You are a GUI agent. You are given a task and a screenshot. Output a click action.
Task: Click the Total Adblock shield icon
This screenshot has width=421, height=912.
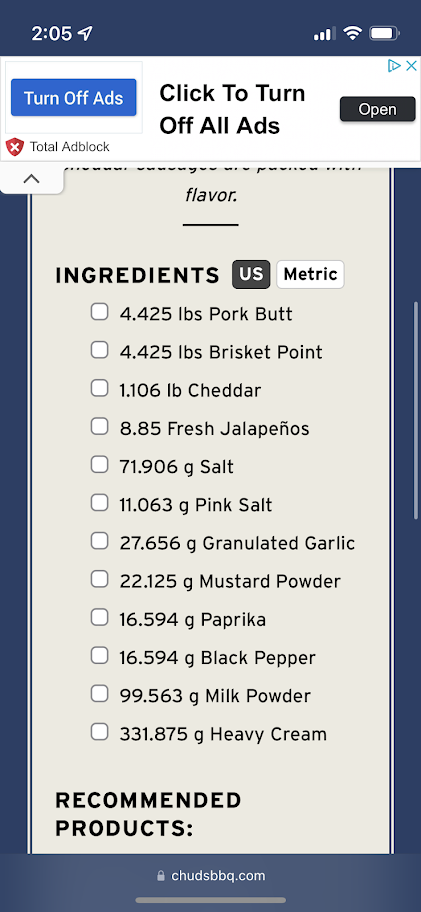pos(15,147)
